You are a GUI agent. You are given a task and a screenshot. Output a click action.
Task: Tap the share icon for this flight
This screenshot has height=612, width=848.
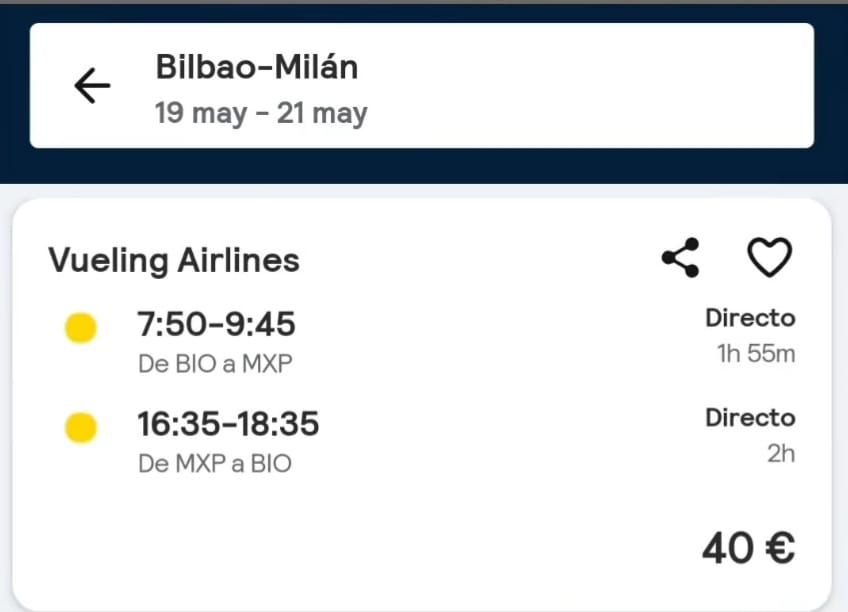[680, 257]
